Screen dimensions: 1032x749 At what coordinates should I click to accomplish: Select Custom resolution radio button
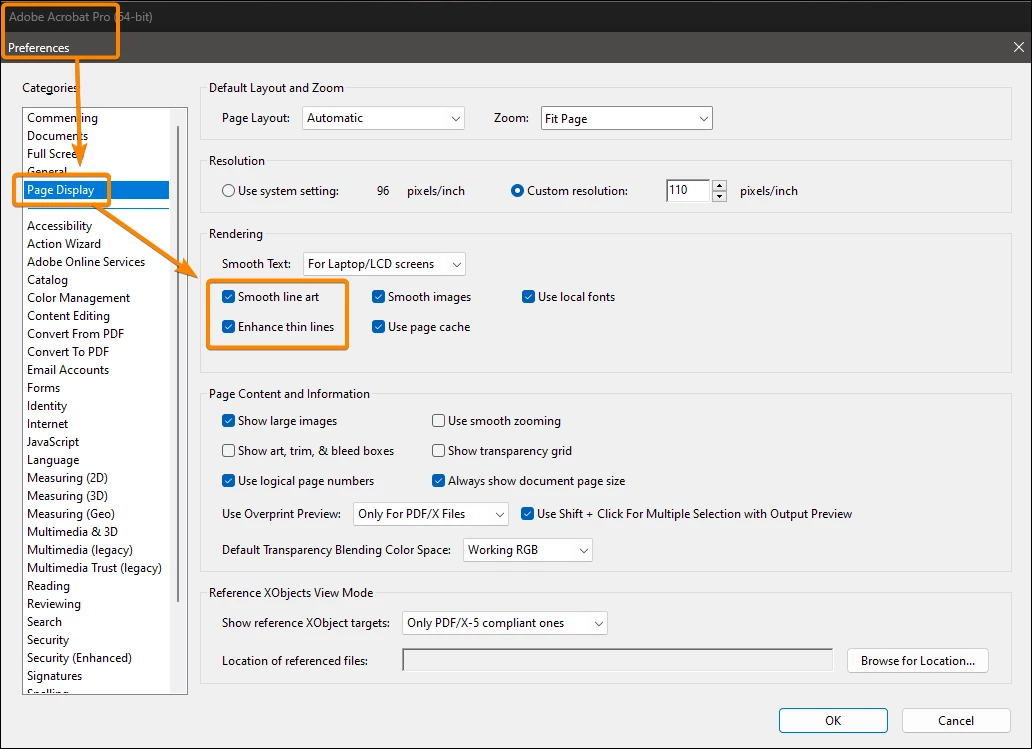[517, 191]
